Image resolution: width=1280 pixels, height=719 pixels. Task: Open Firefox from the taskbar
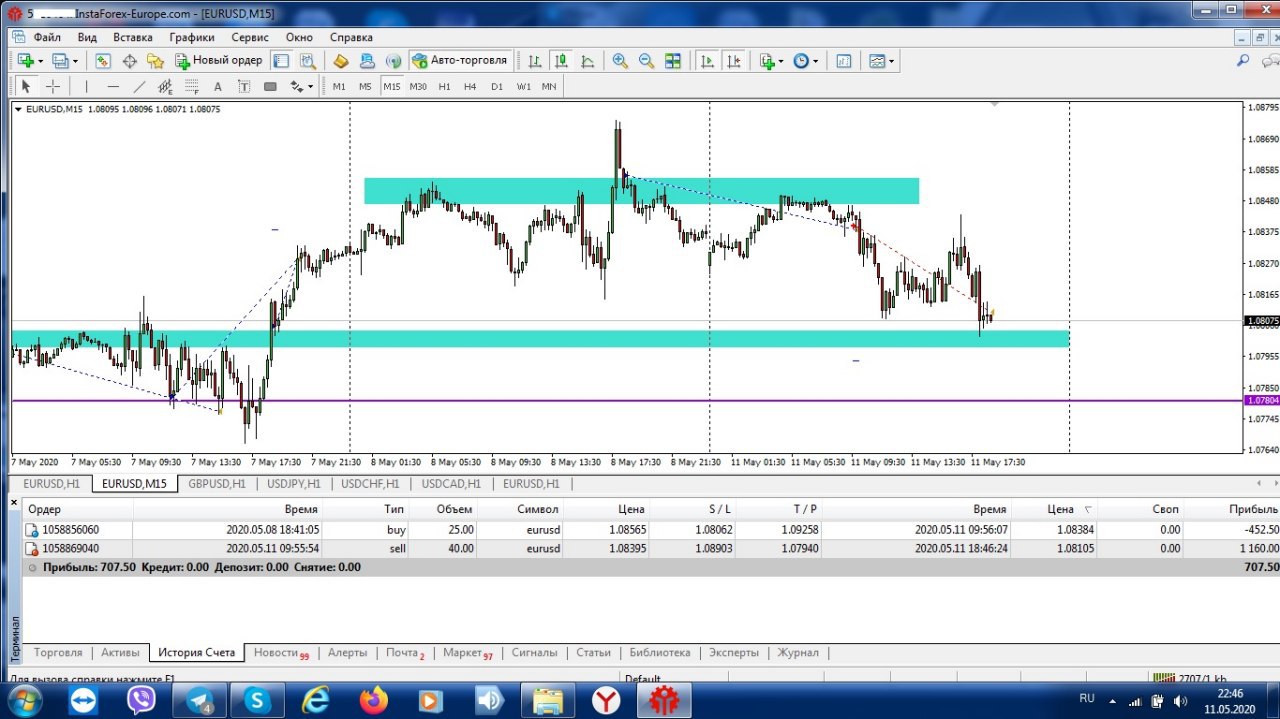[374, 701]
